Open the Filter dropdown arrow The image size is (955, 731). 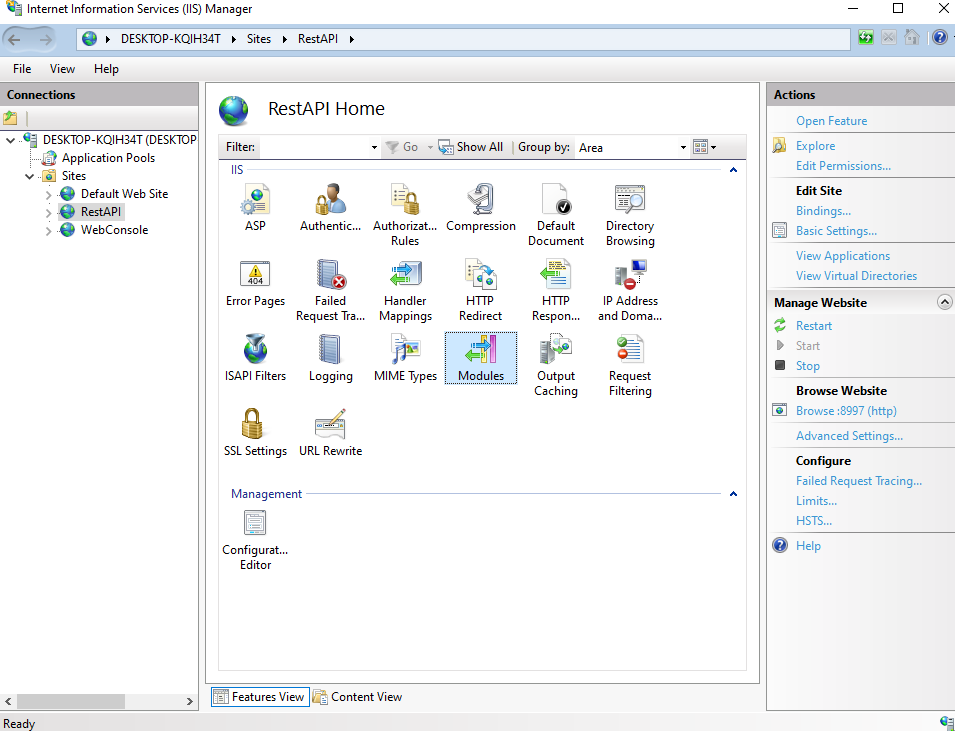pos(374,147)
